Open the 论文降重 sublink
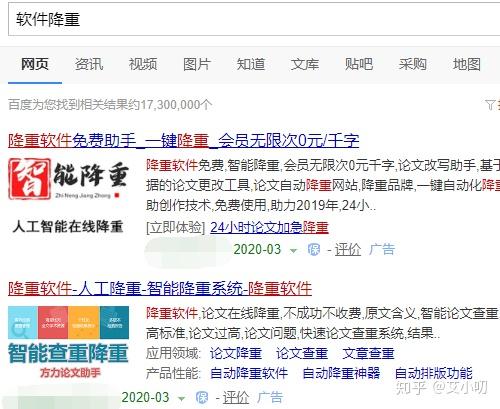The width and height of the screenshot is (500, 409). coord(236,353)
